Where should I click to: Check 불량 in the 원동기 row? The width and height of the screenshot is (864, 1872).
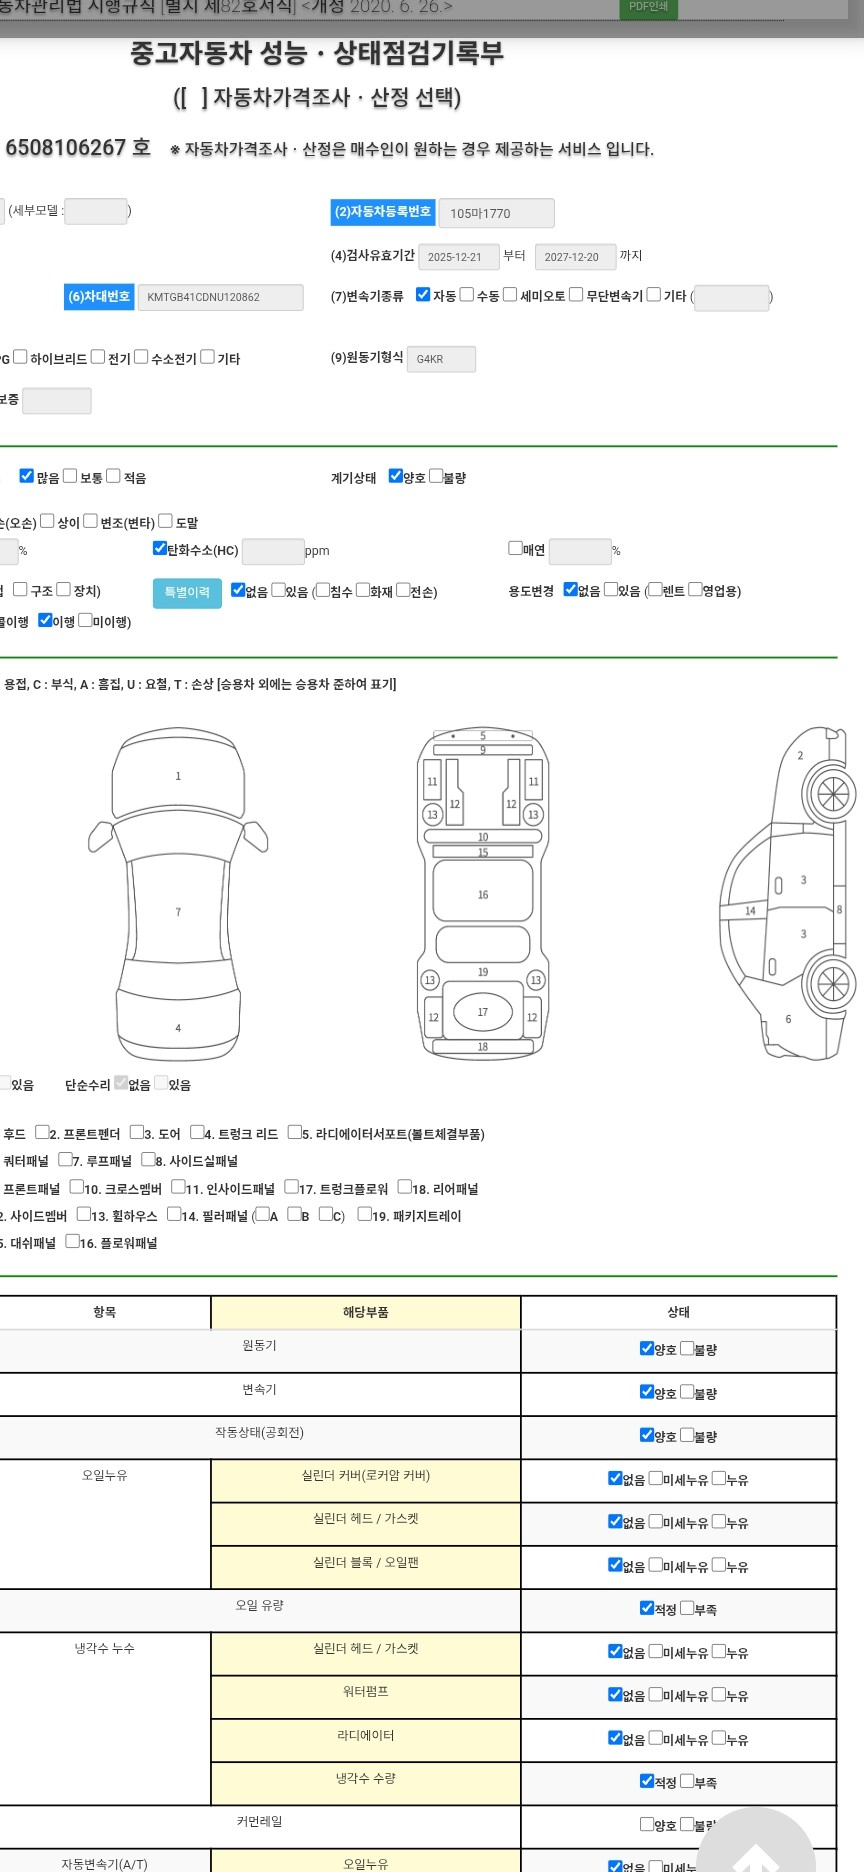point(687,1348)
